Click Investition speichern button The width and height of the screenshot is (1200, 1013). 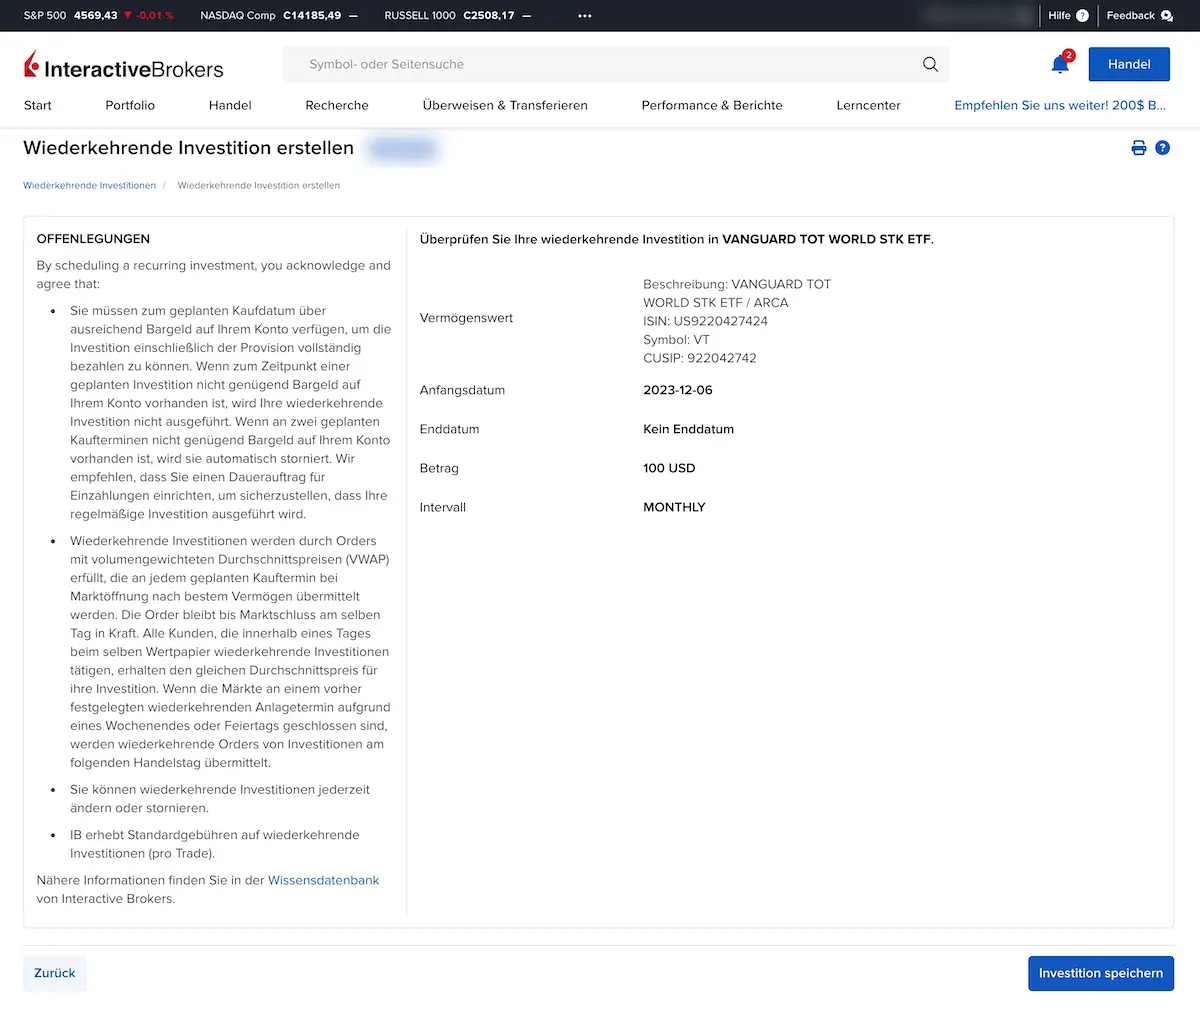coord(1101,973)
